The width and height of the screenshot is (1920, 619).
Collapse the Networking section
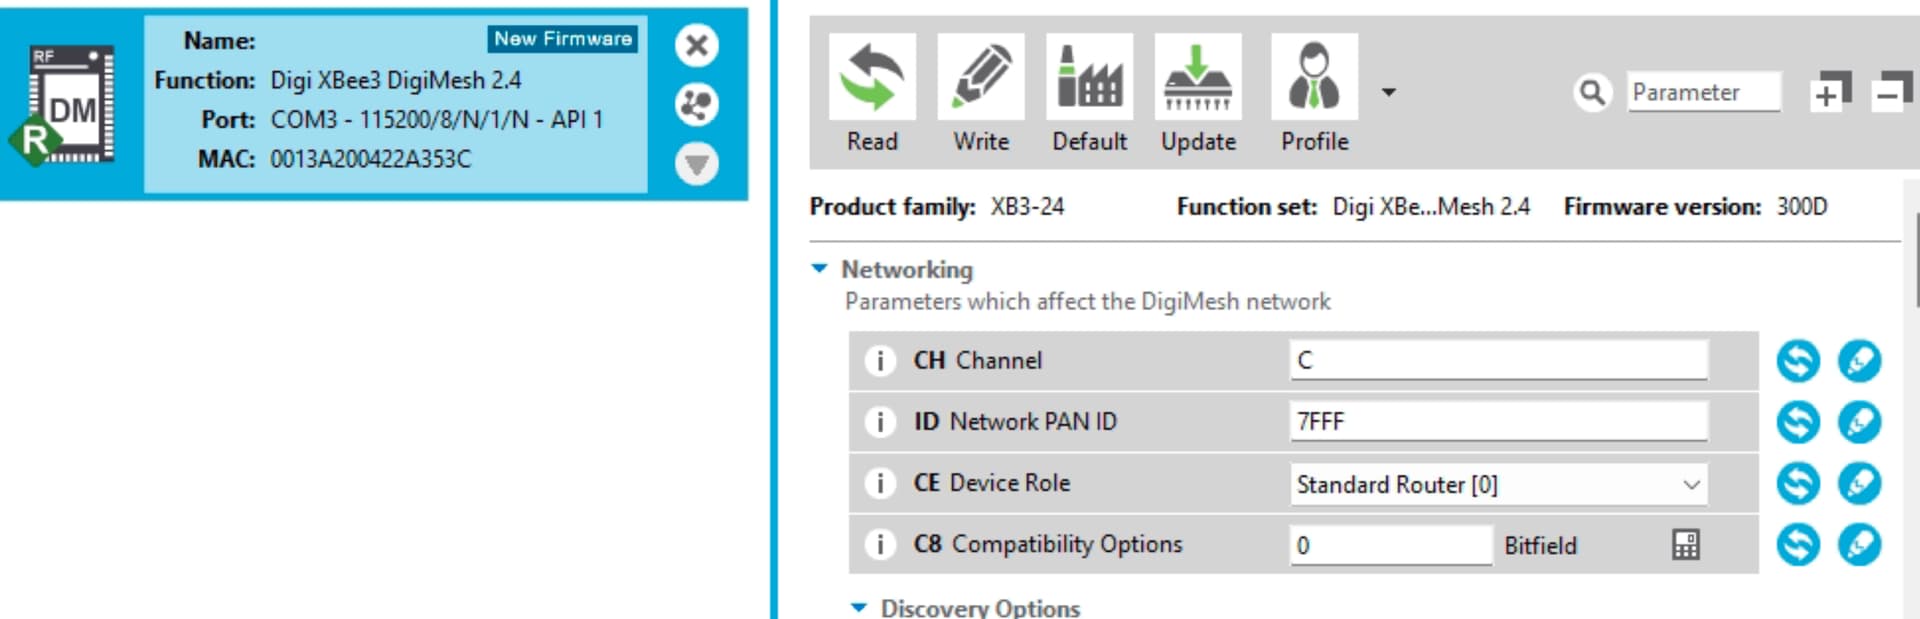820,269
